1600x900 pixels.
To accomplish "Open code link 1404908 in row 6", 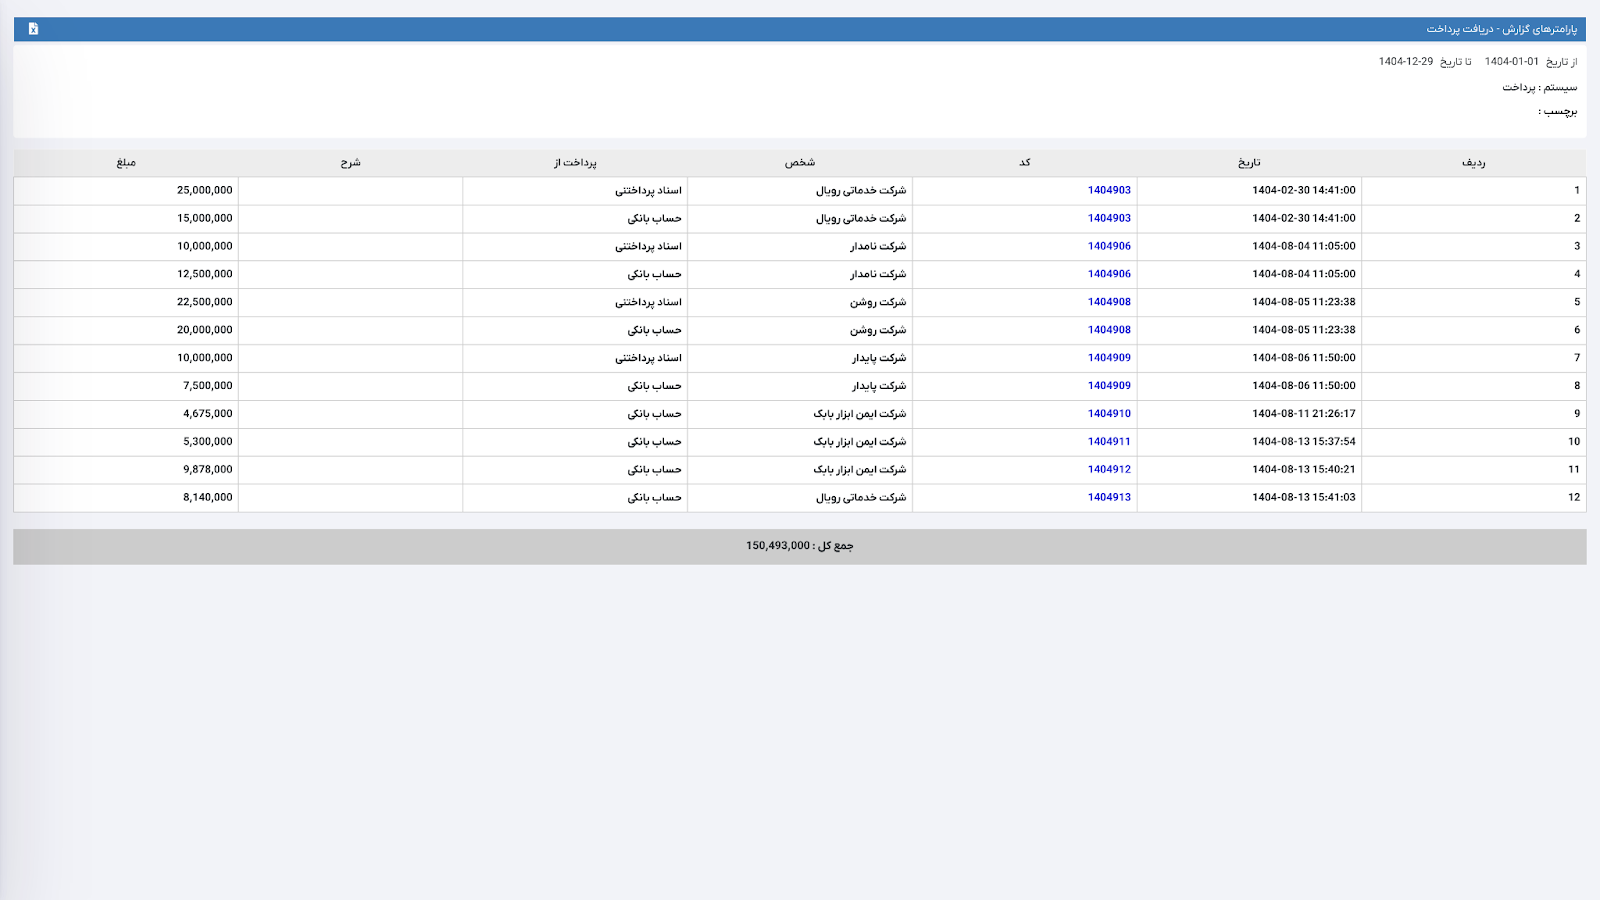I will (1109, 330).
